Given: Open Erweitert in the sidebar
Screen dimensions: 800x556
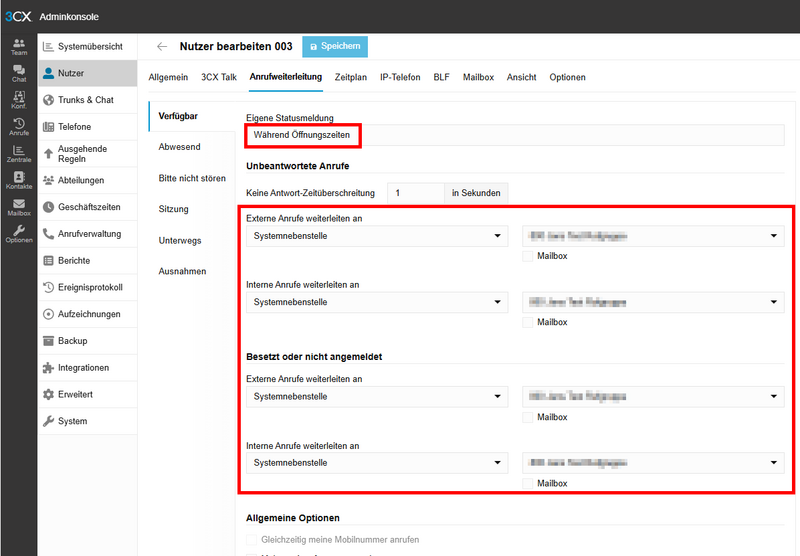Looking at the screenshot, I should (x=87, y=394).
